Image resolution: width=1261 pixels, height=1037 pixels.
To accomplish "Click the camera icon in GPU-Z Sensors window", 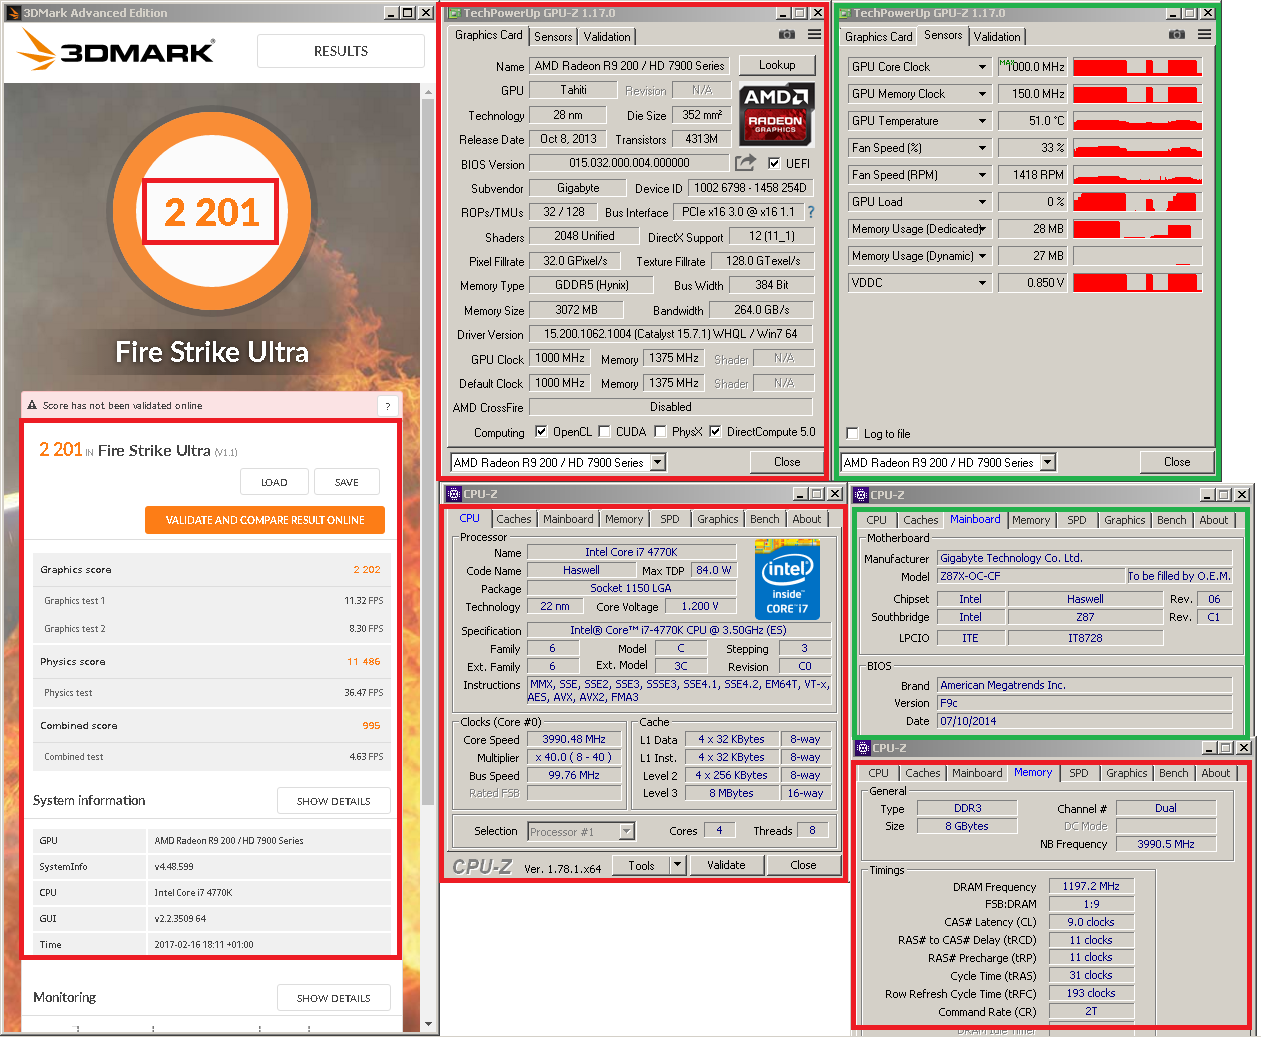I will [1177, 35].
